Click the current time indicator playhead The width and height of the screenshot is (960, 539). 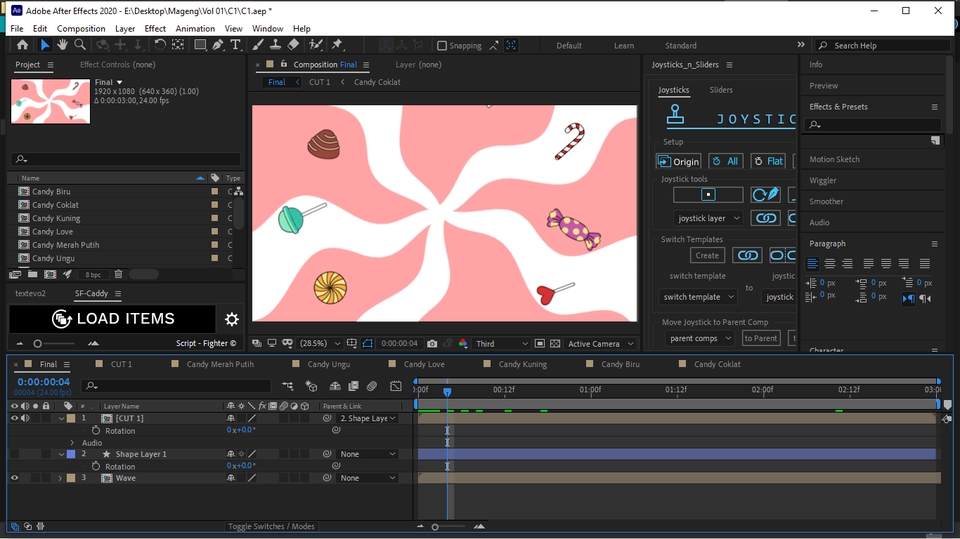tap(447, 391)
